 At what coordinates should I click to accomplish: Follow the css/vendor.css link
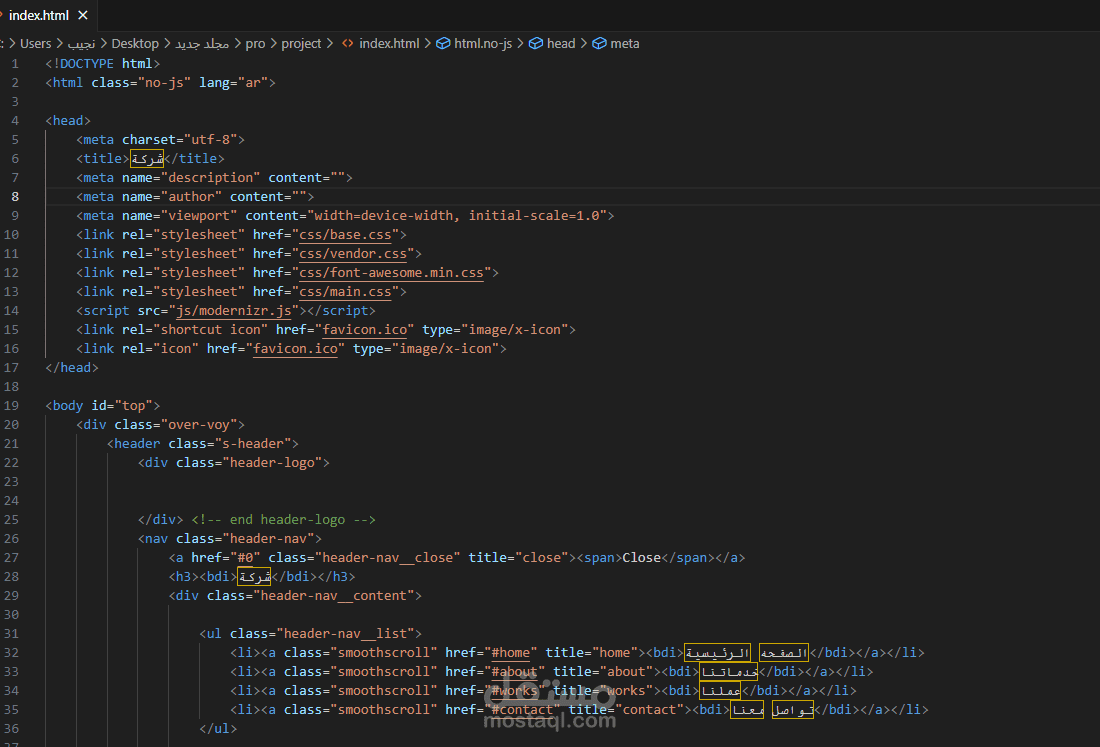tap(353, 253)
